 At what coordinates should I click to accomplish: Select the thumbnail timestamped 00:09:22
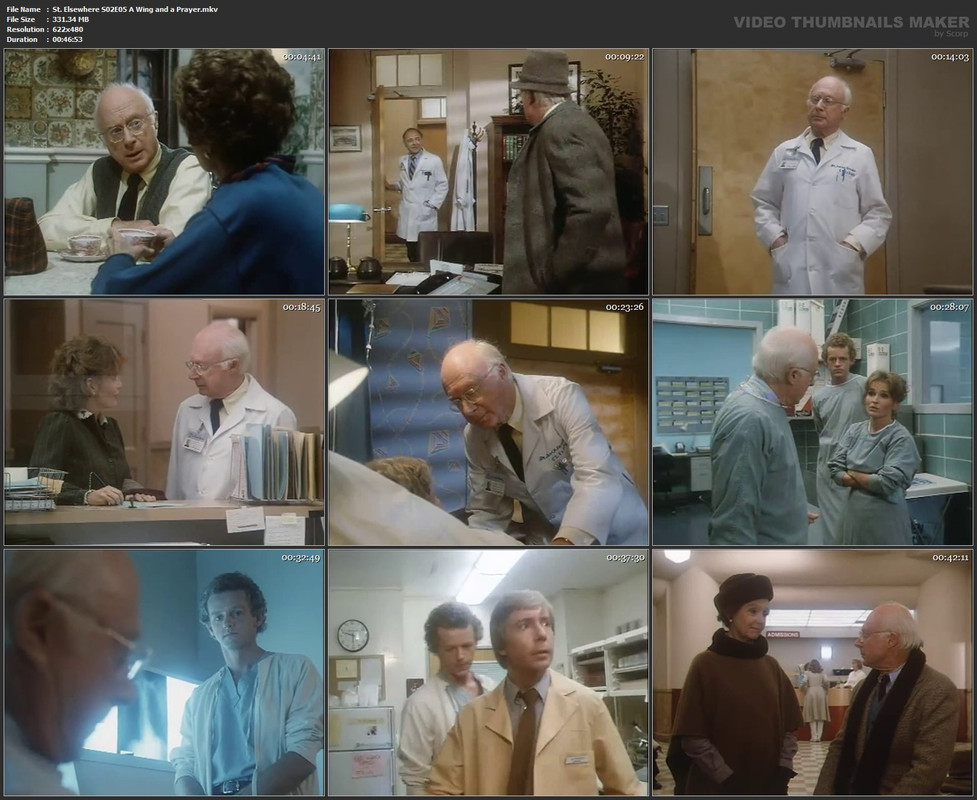click(488, 172)
